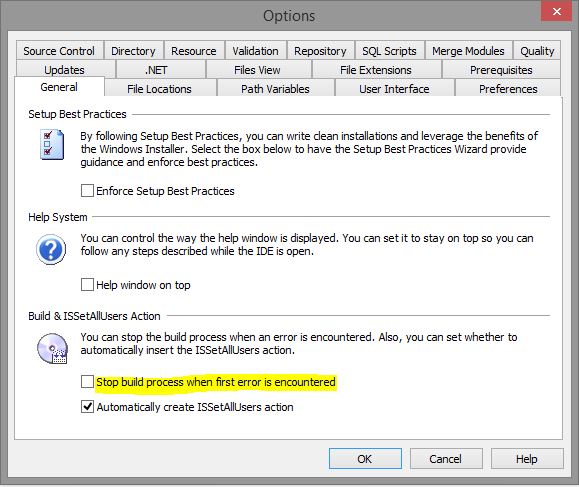Switch to the Source Control tab
Viewport: 579px width, 487px height.
[x=59, y=51]
